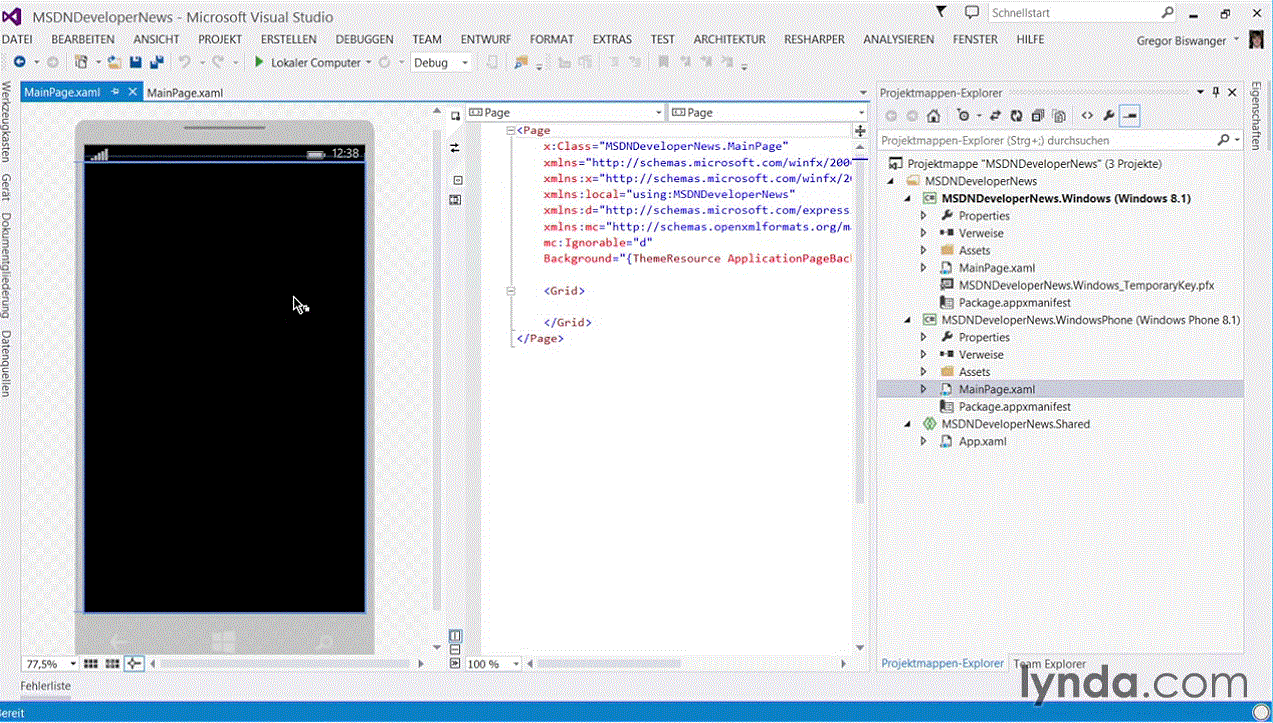This screenshot has height=723, width=1273.
Task: Click the Save icon in toolbar
Action: [x=135, y=62]
